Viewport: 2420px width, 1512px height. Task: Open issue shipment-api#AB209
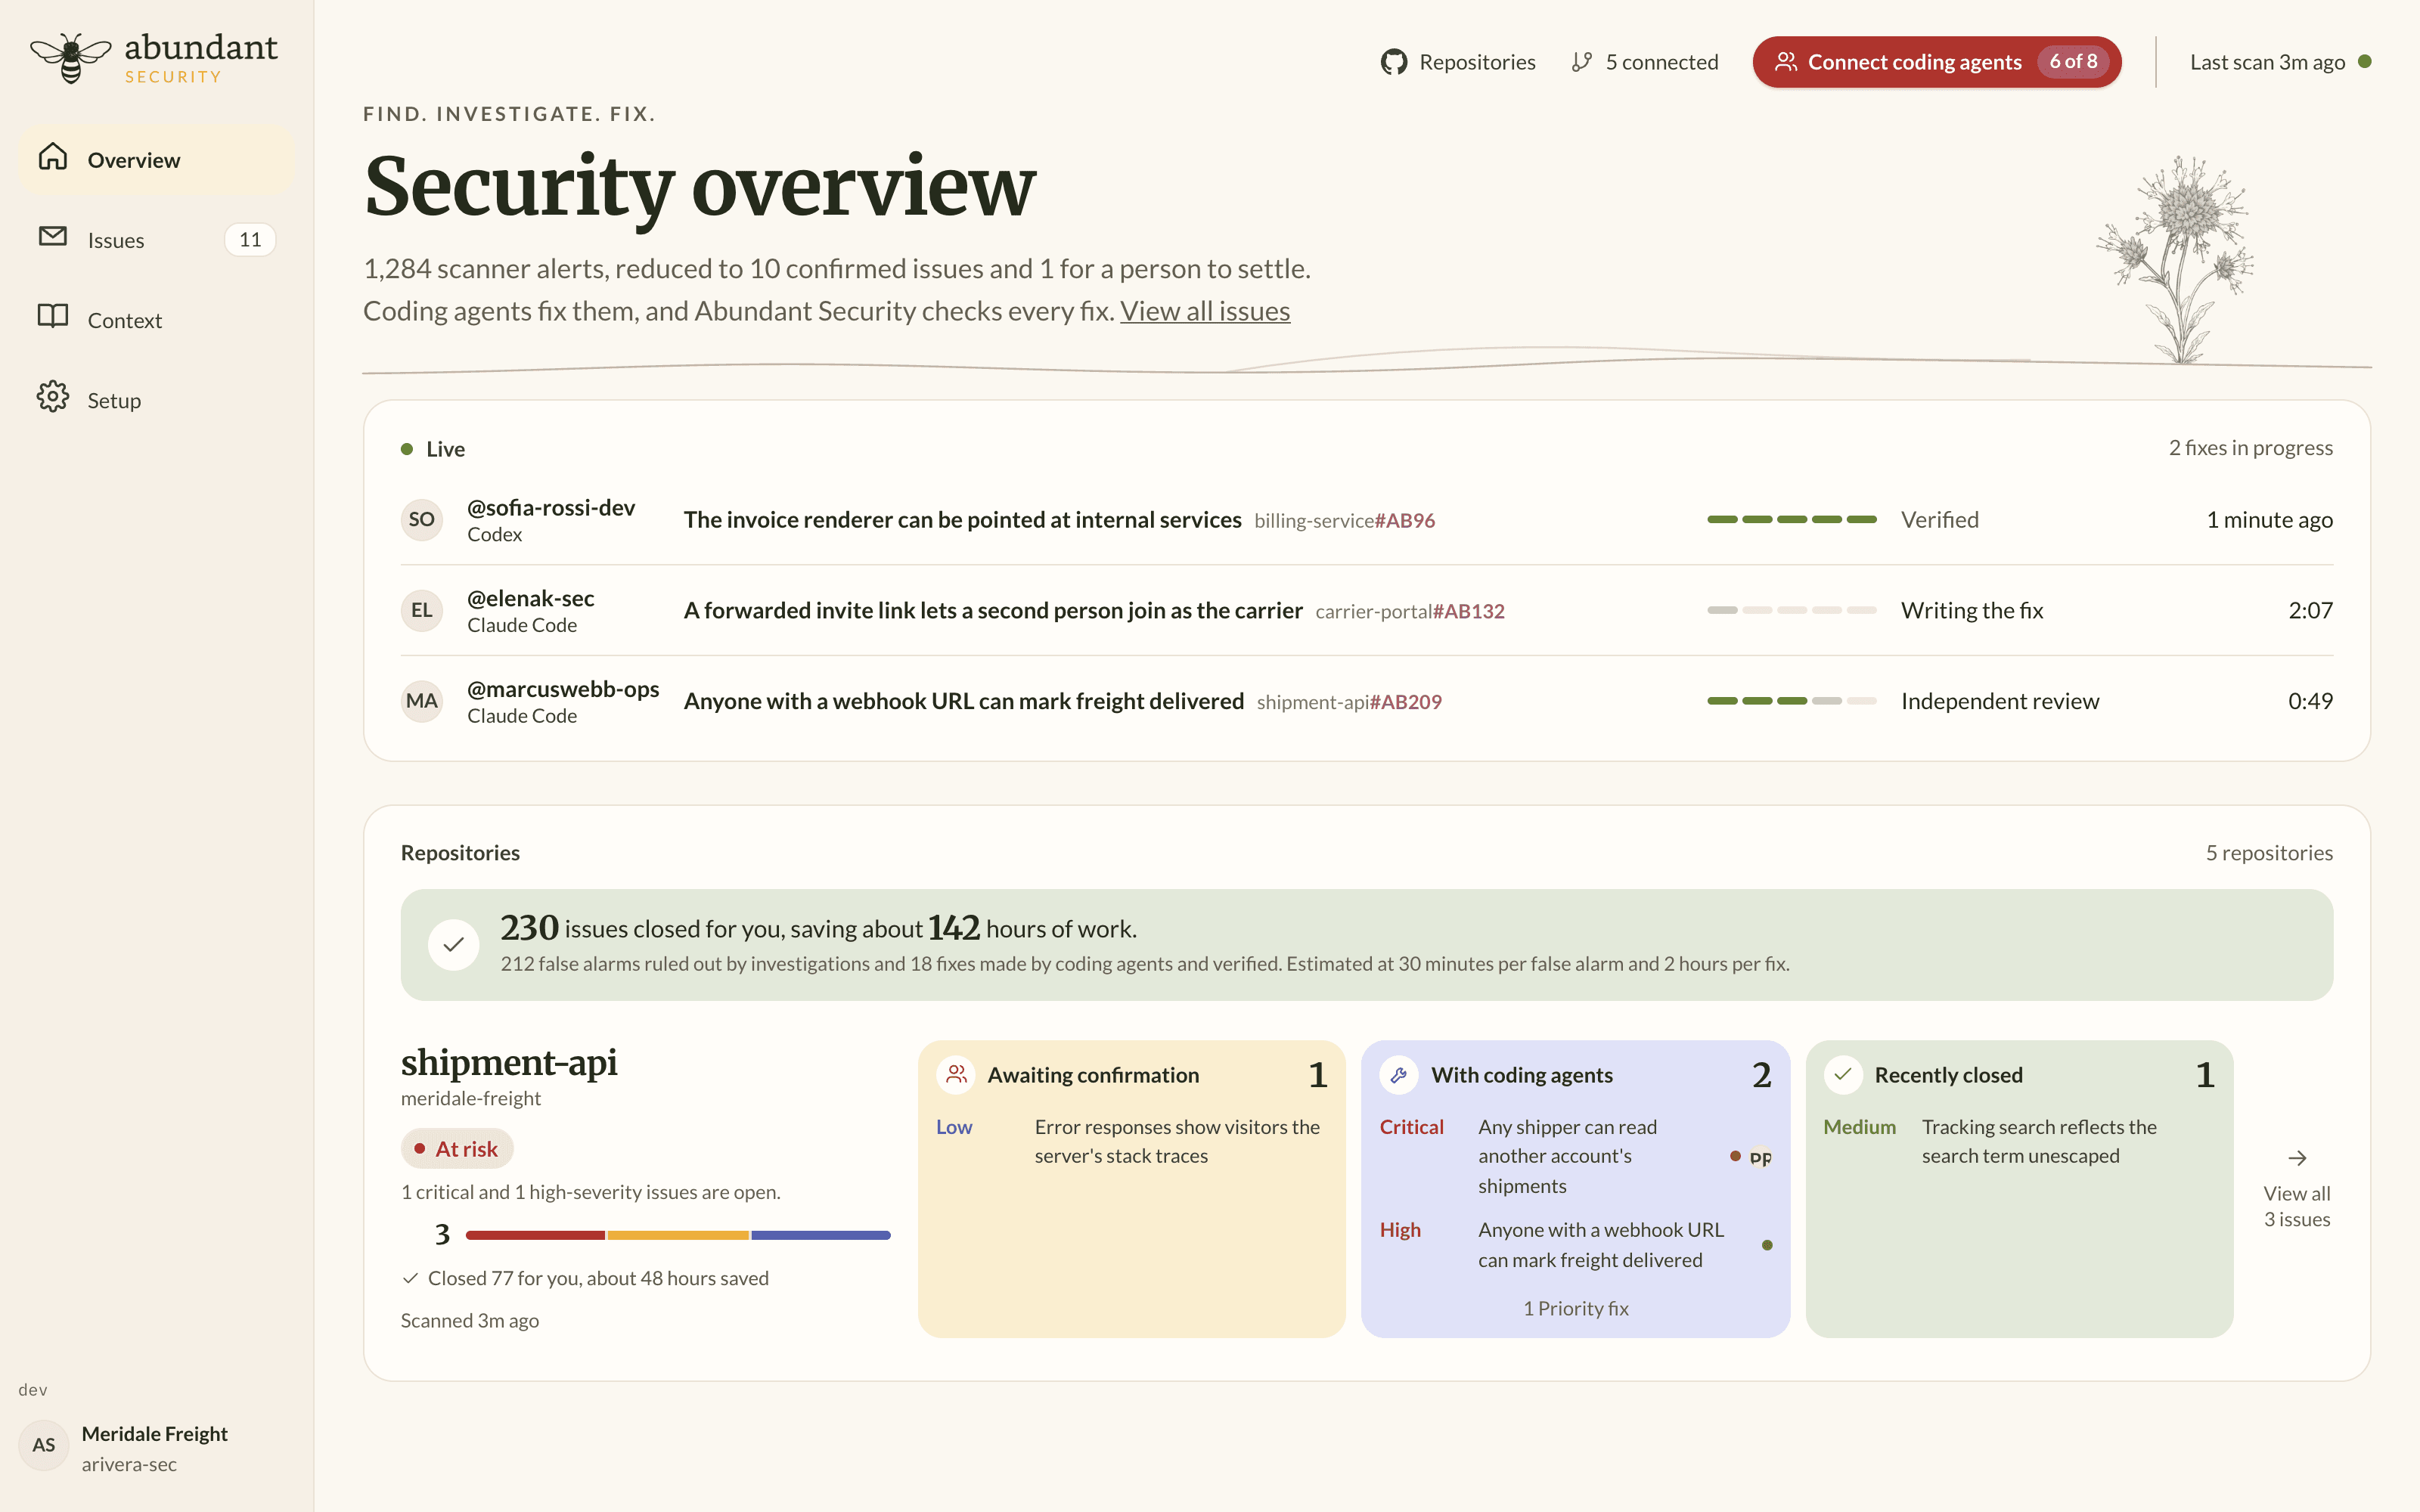(1349, 703)
